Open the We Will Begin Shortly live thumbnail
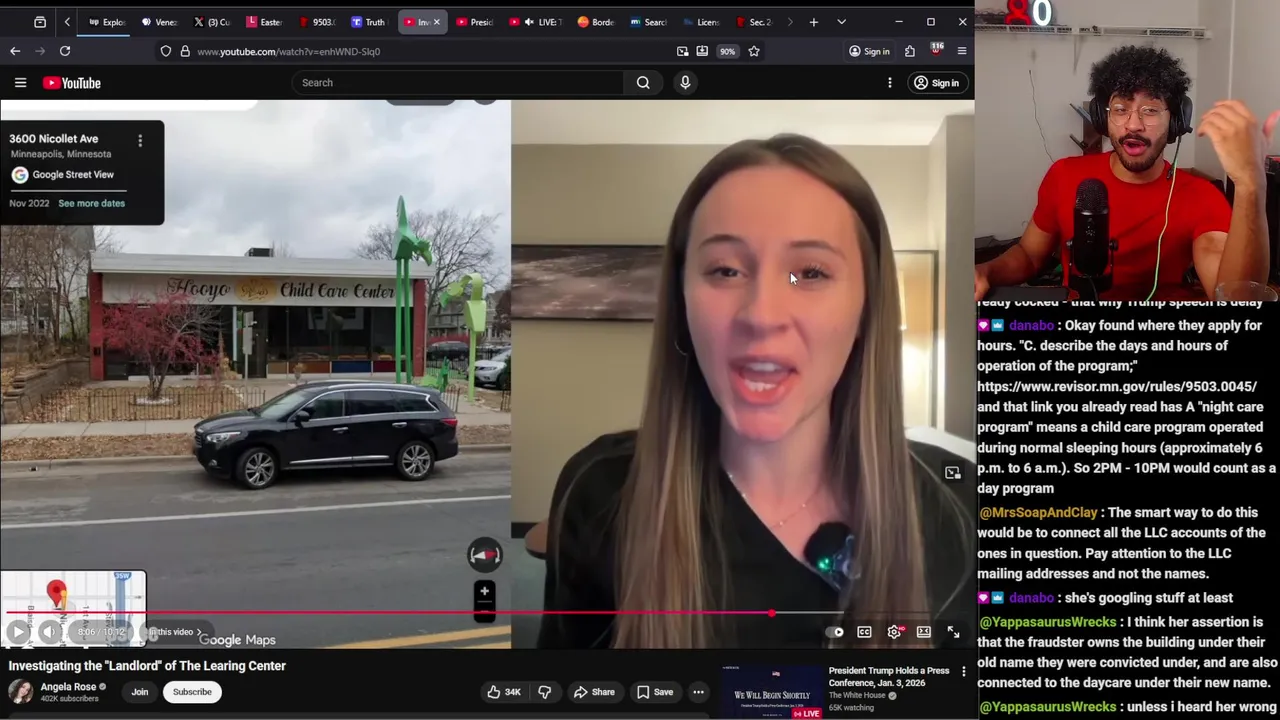The image size is (1280, 720). tap(772, 691)
